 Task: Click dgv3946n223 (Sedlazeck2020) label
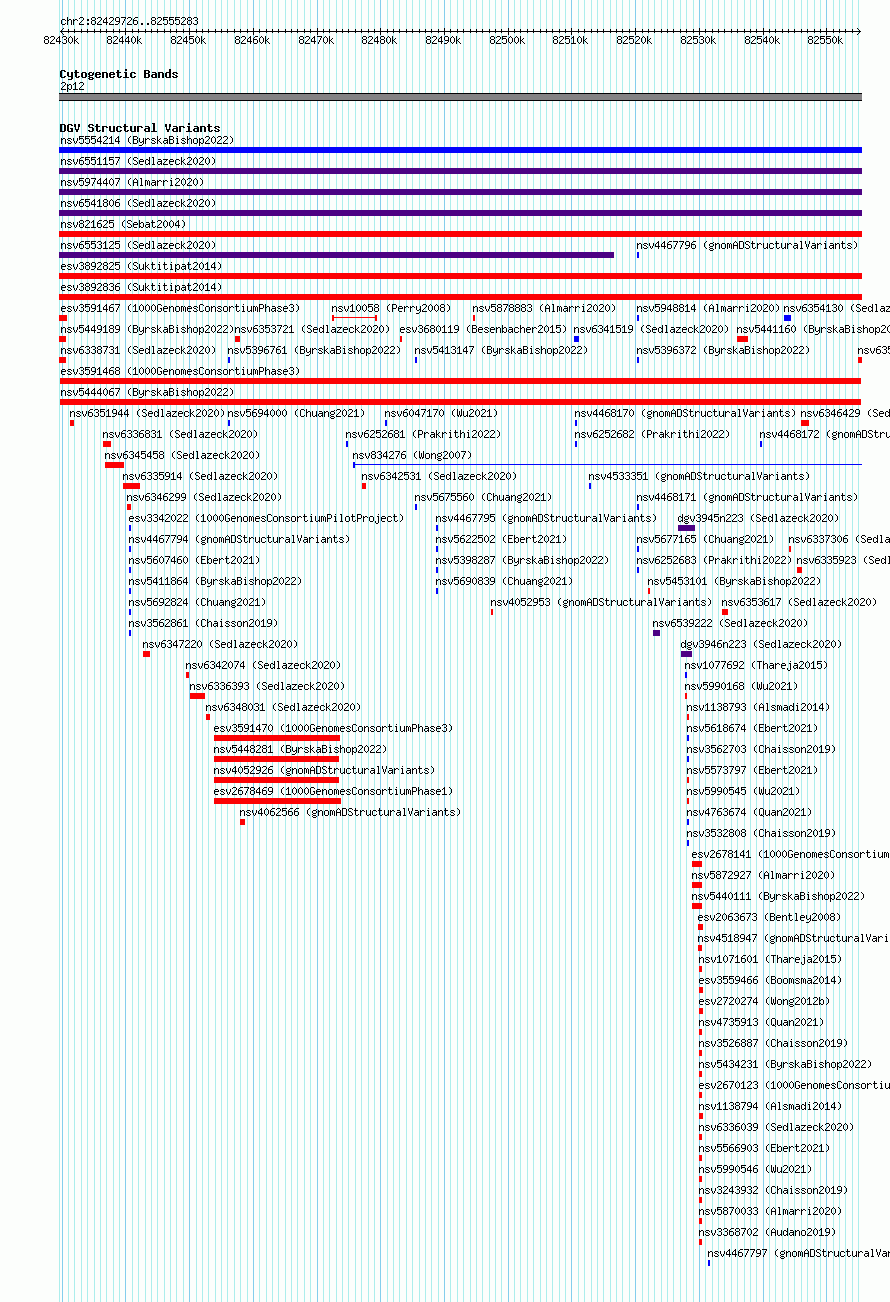point(761,645)
